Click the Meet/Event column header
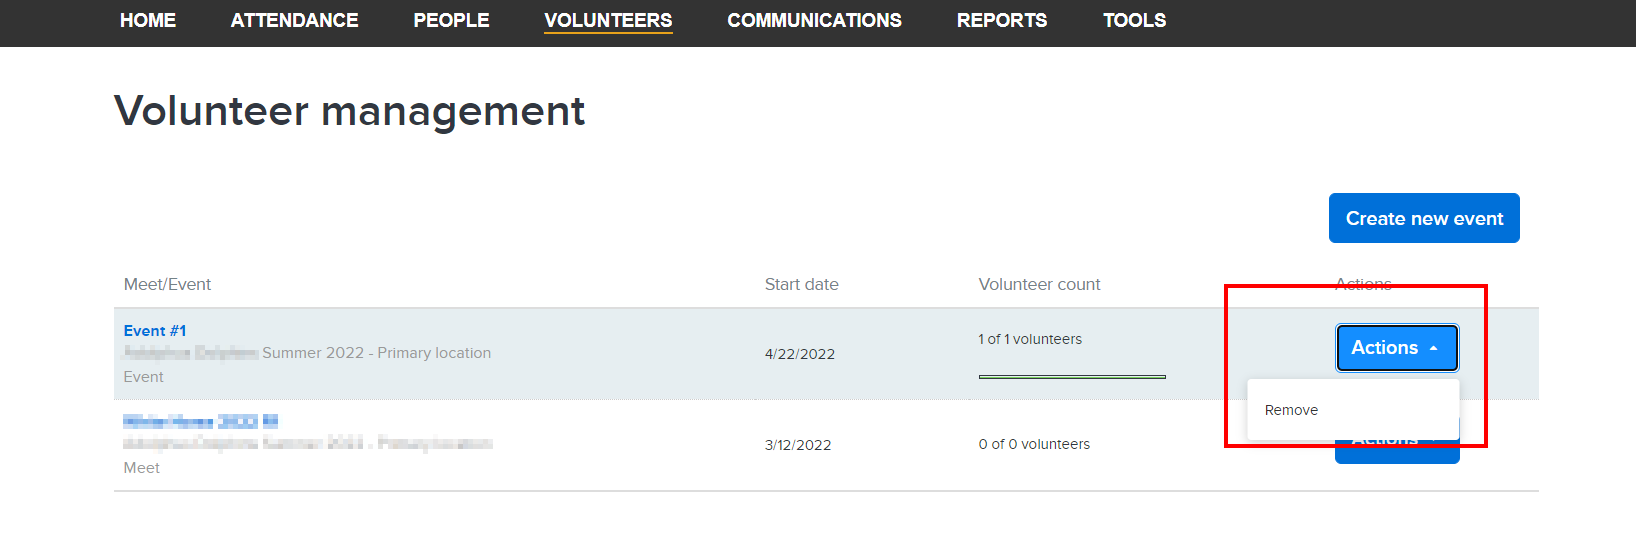The width and height of the screenshot is (1636, 539). click(167, 285)
